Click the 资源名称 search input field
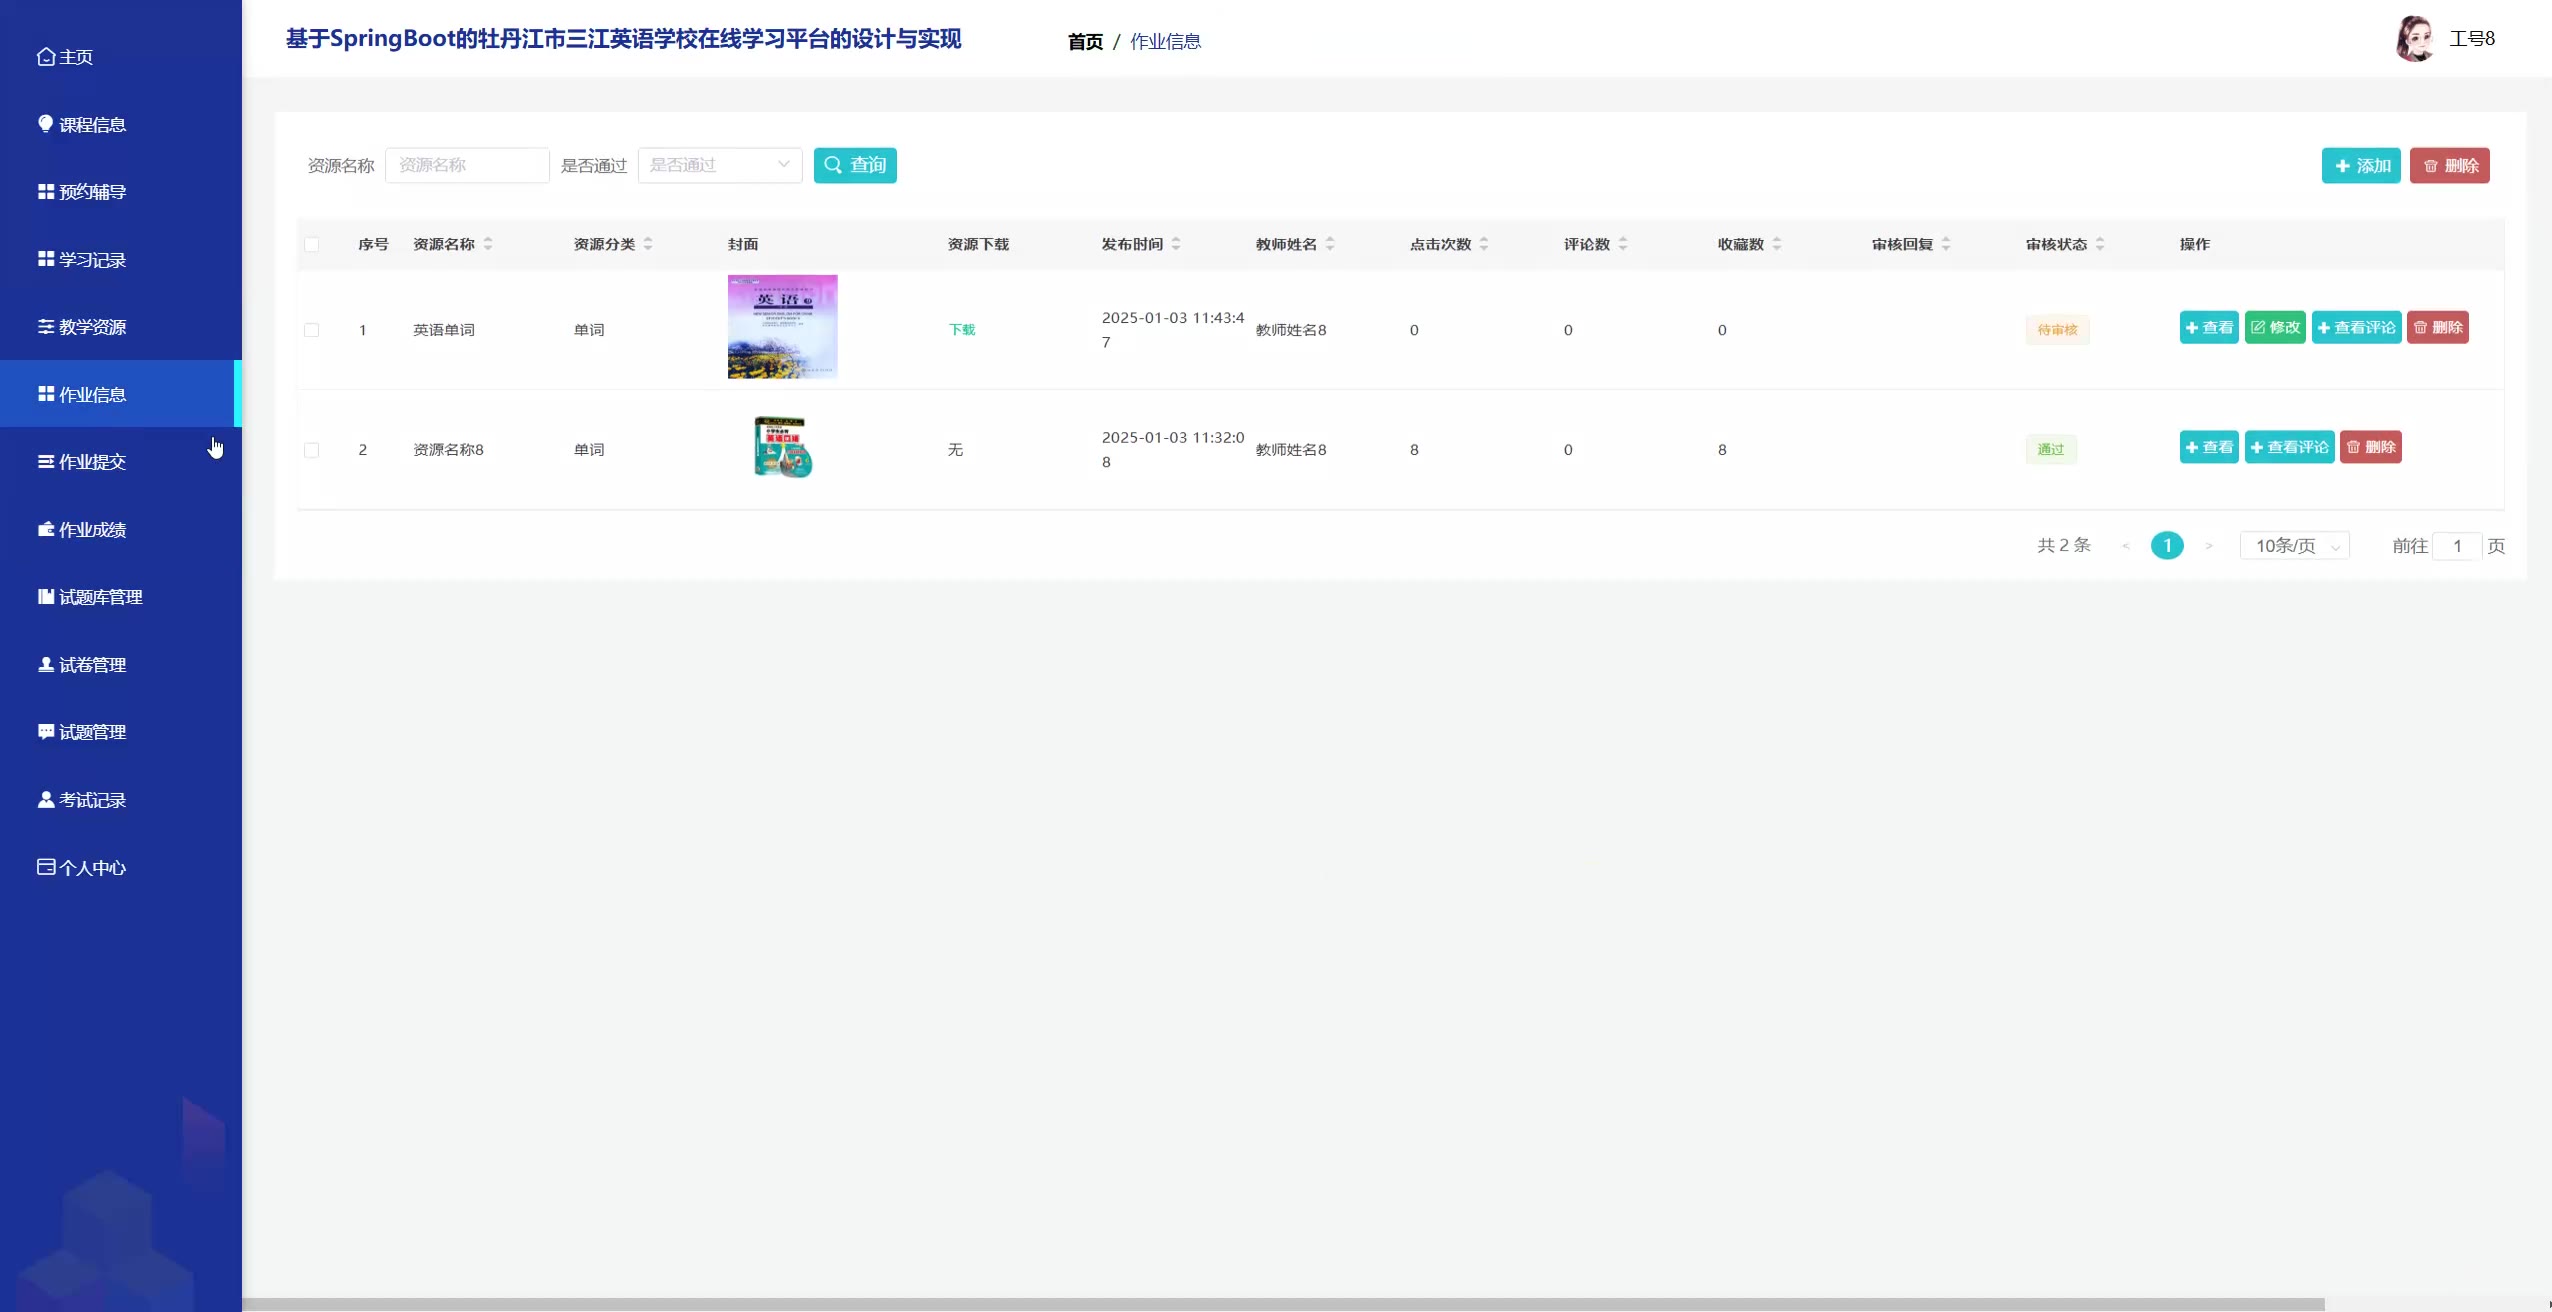 [467, 165]
